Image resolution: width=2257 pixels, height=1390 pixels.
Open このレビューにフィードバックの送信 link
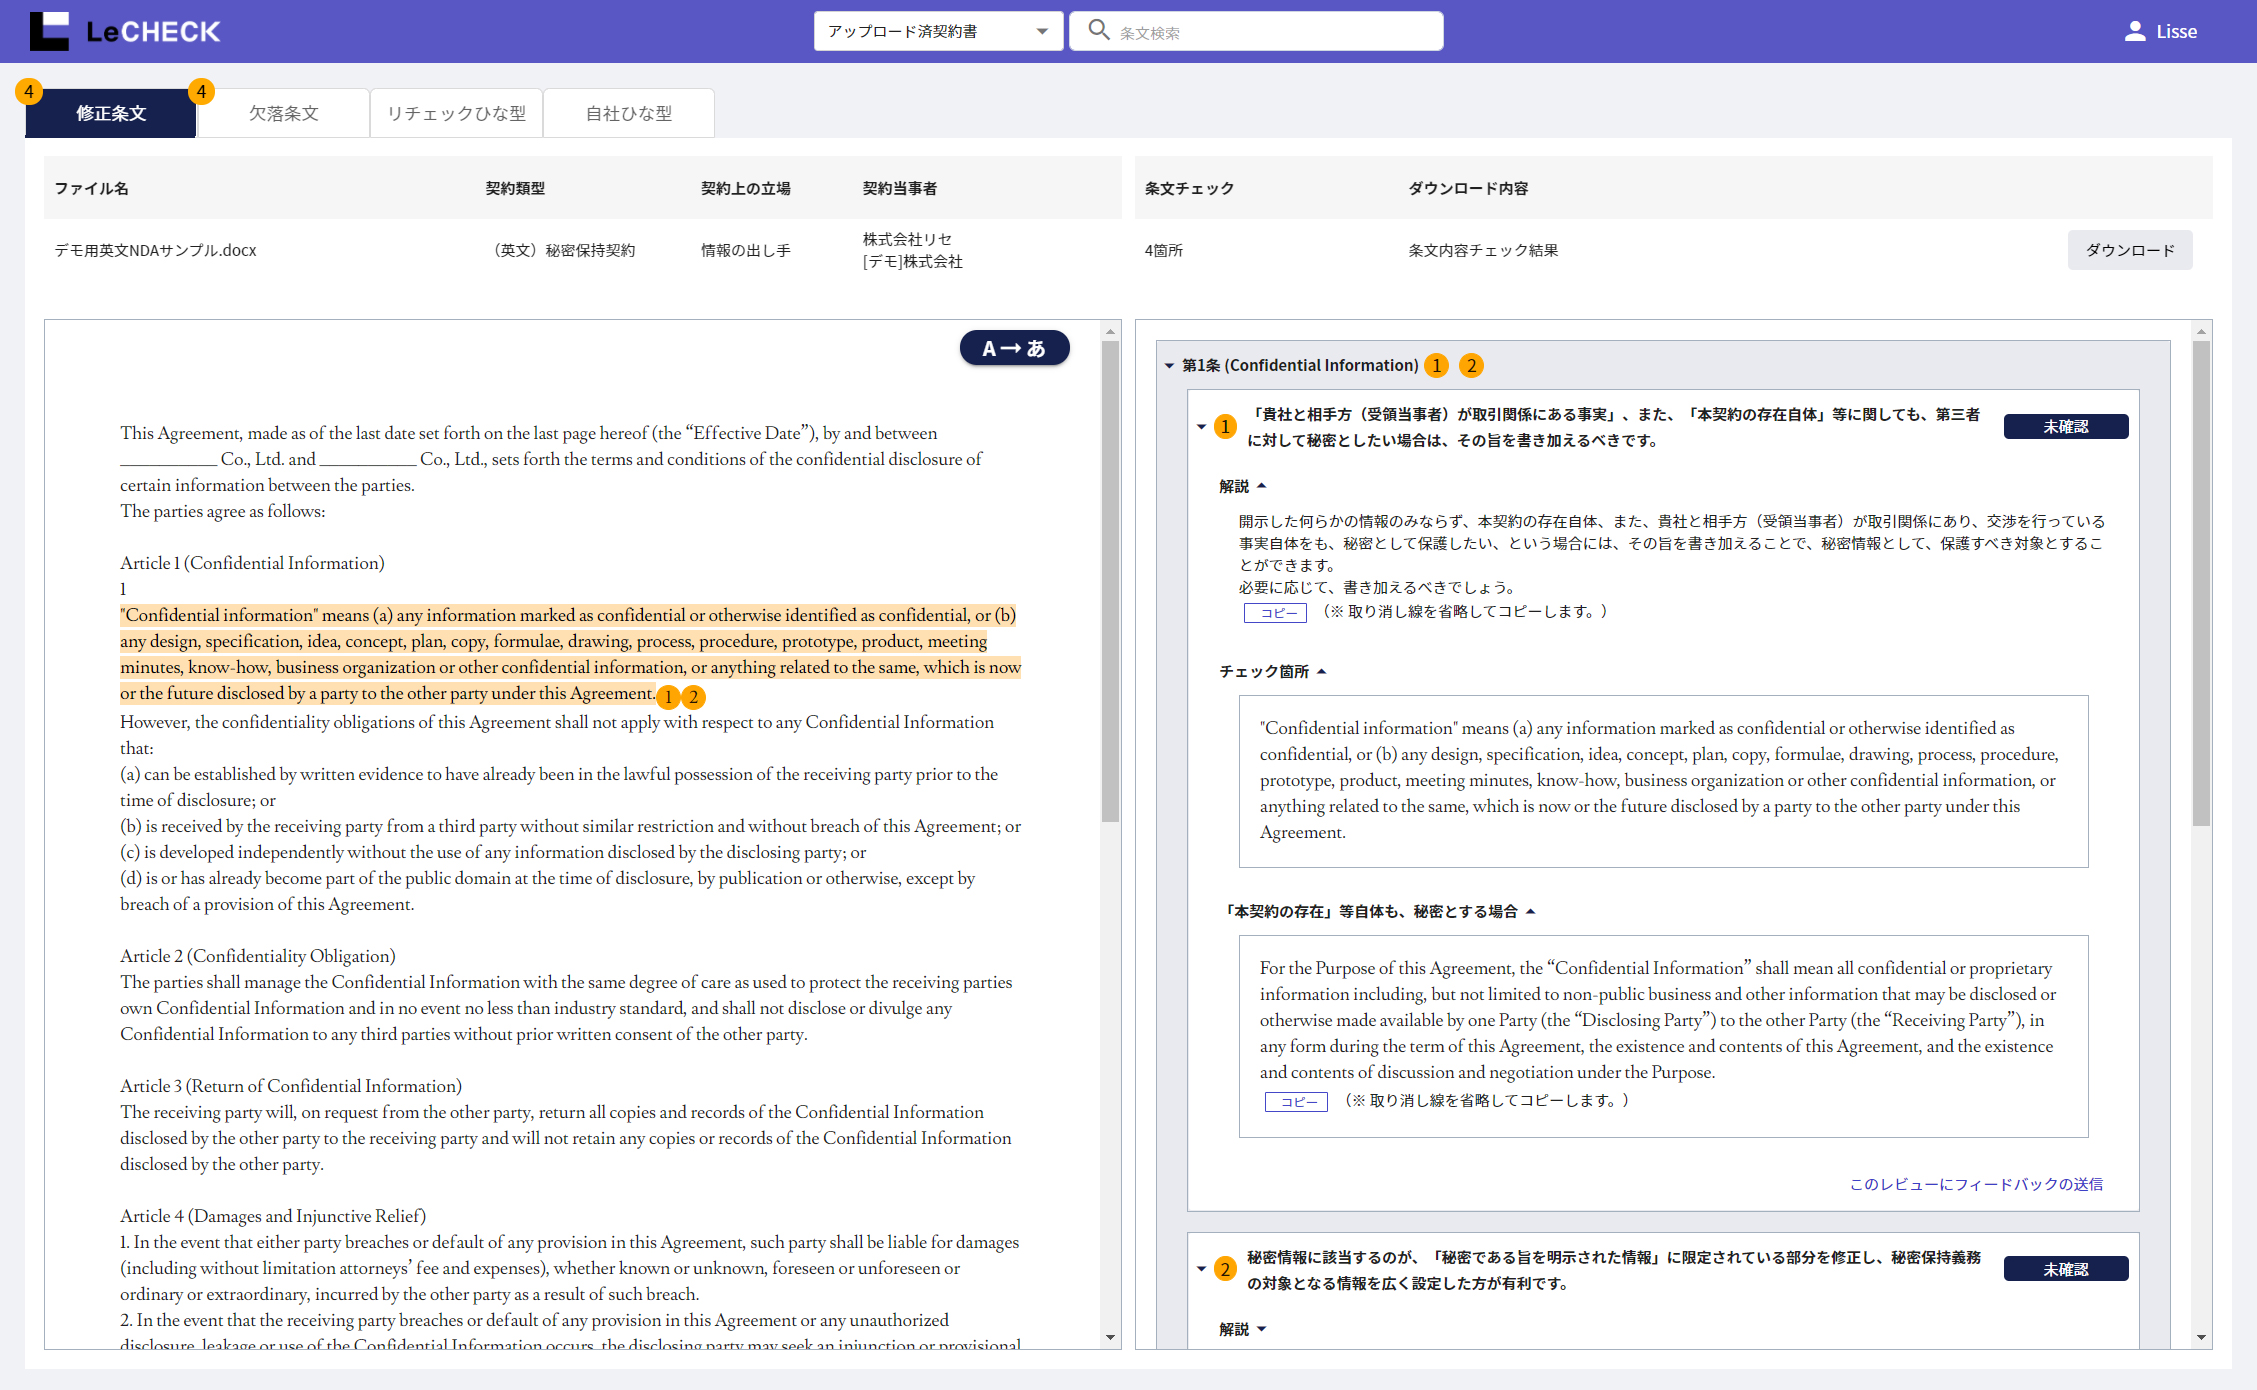(x=1976, y=1184)
